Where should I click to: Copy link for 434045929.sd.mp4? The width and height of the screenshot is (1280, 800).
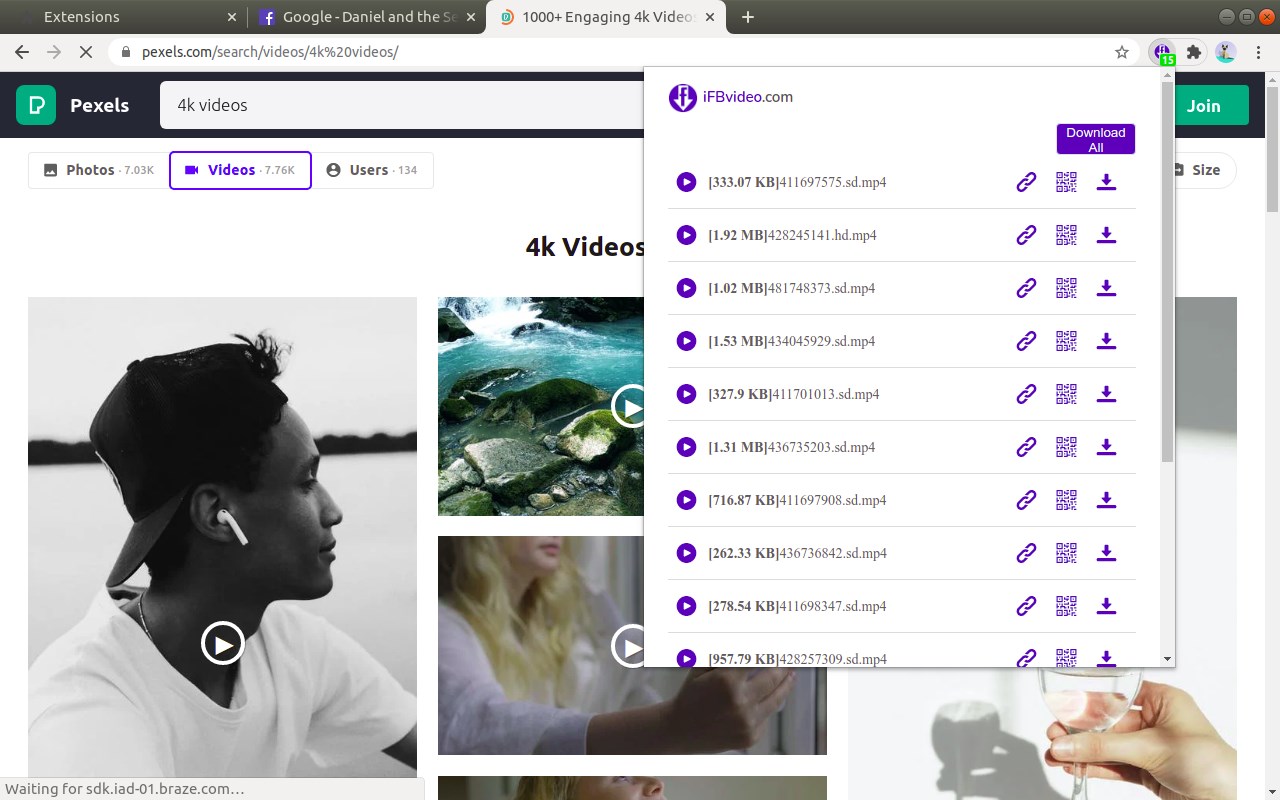point(1026,341)
